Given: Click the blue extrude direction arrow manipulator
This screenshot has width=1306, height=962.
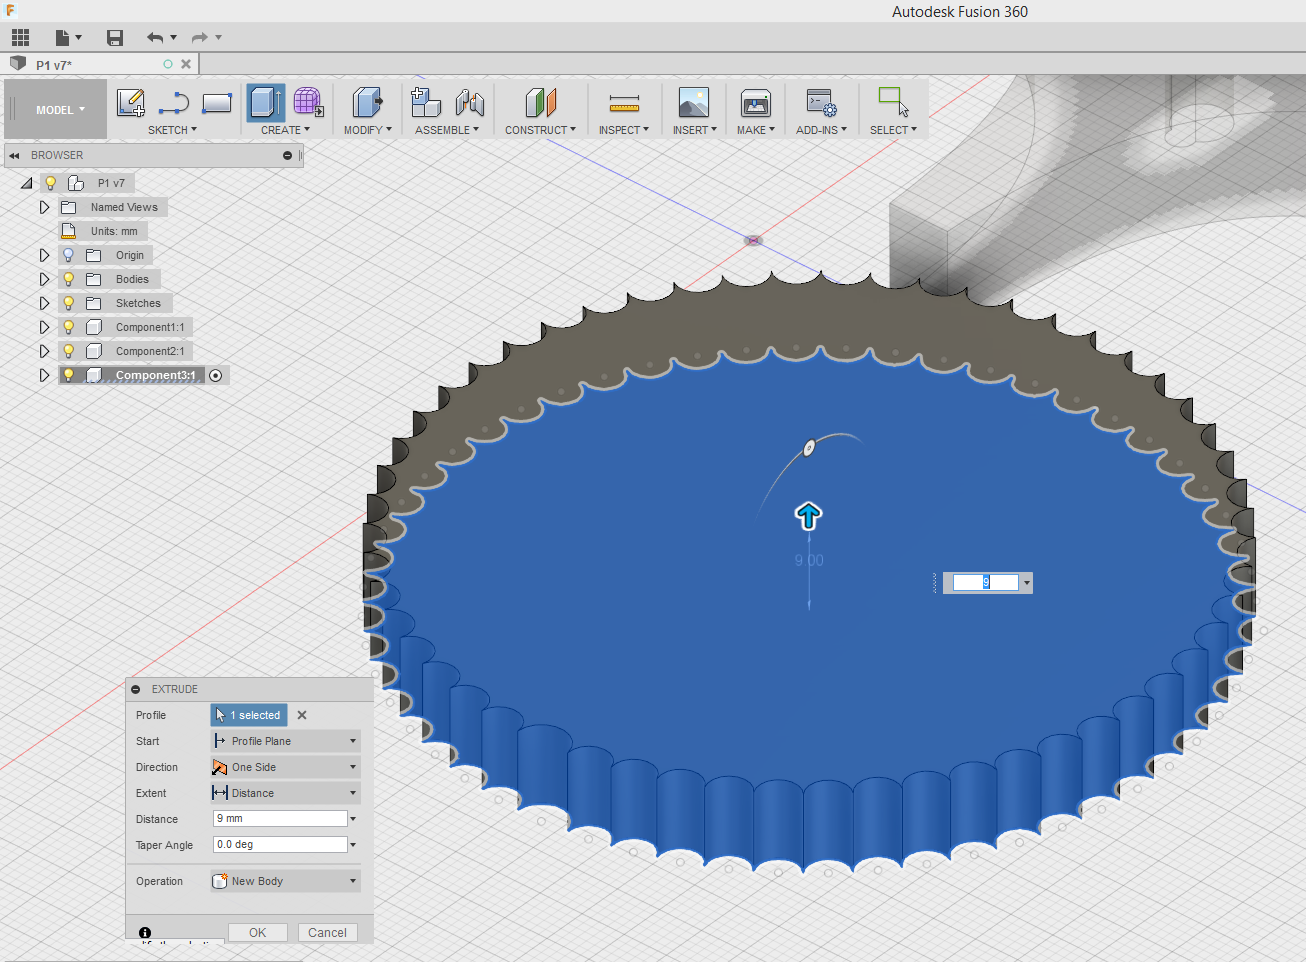Looking at the screenshot, I should (x=808, y=515).
